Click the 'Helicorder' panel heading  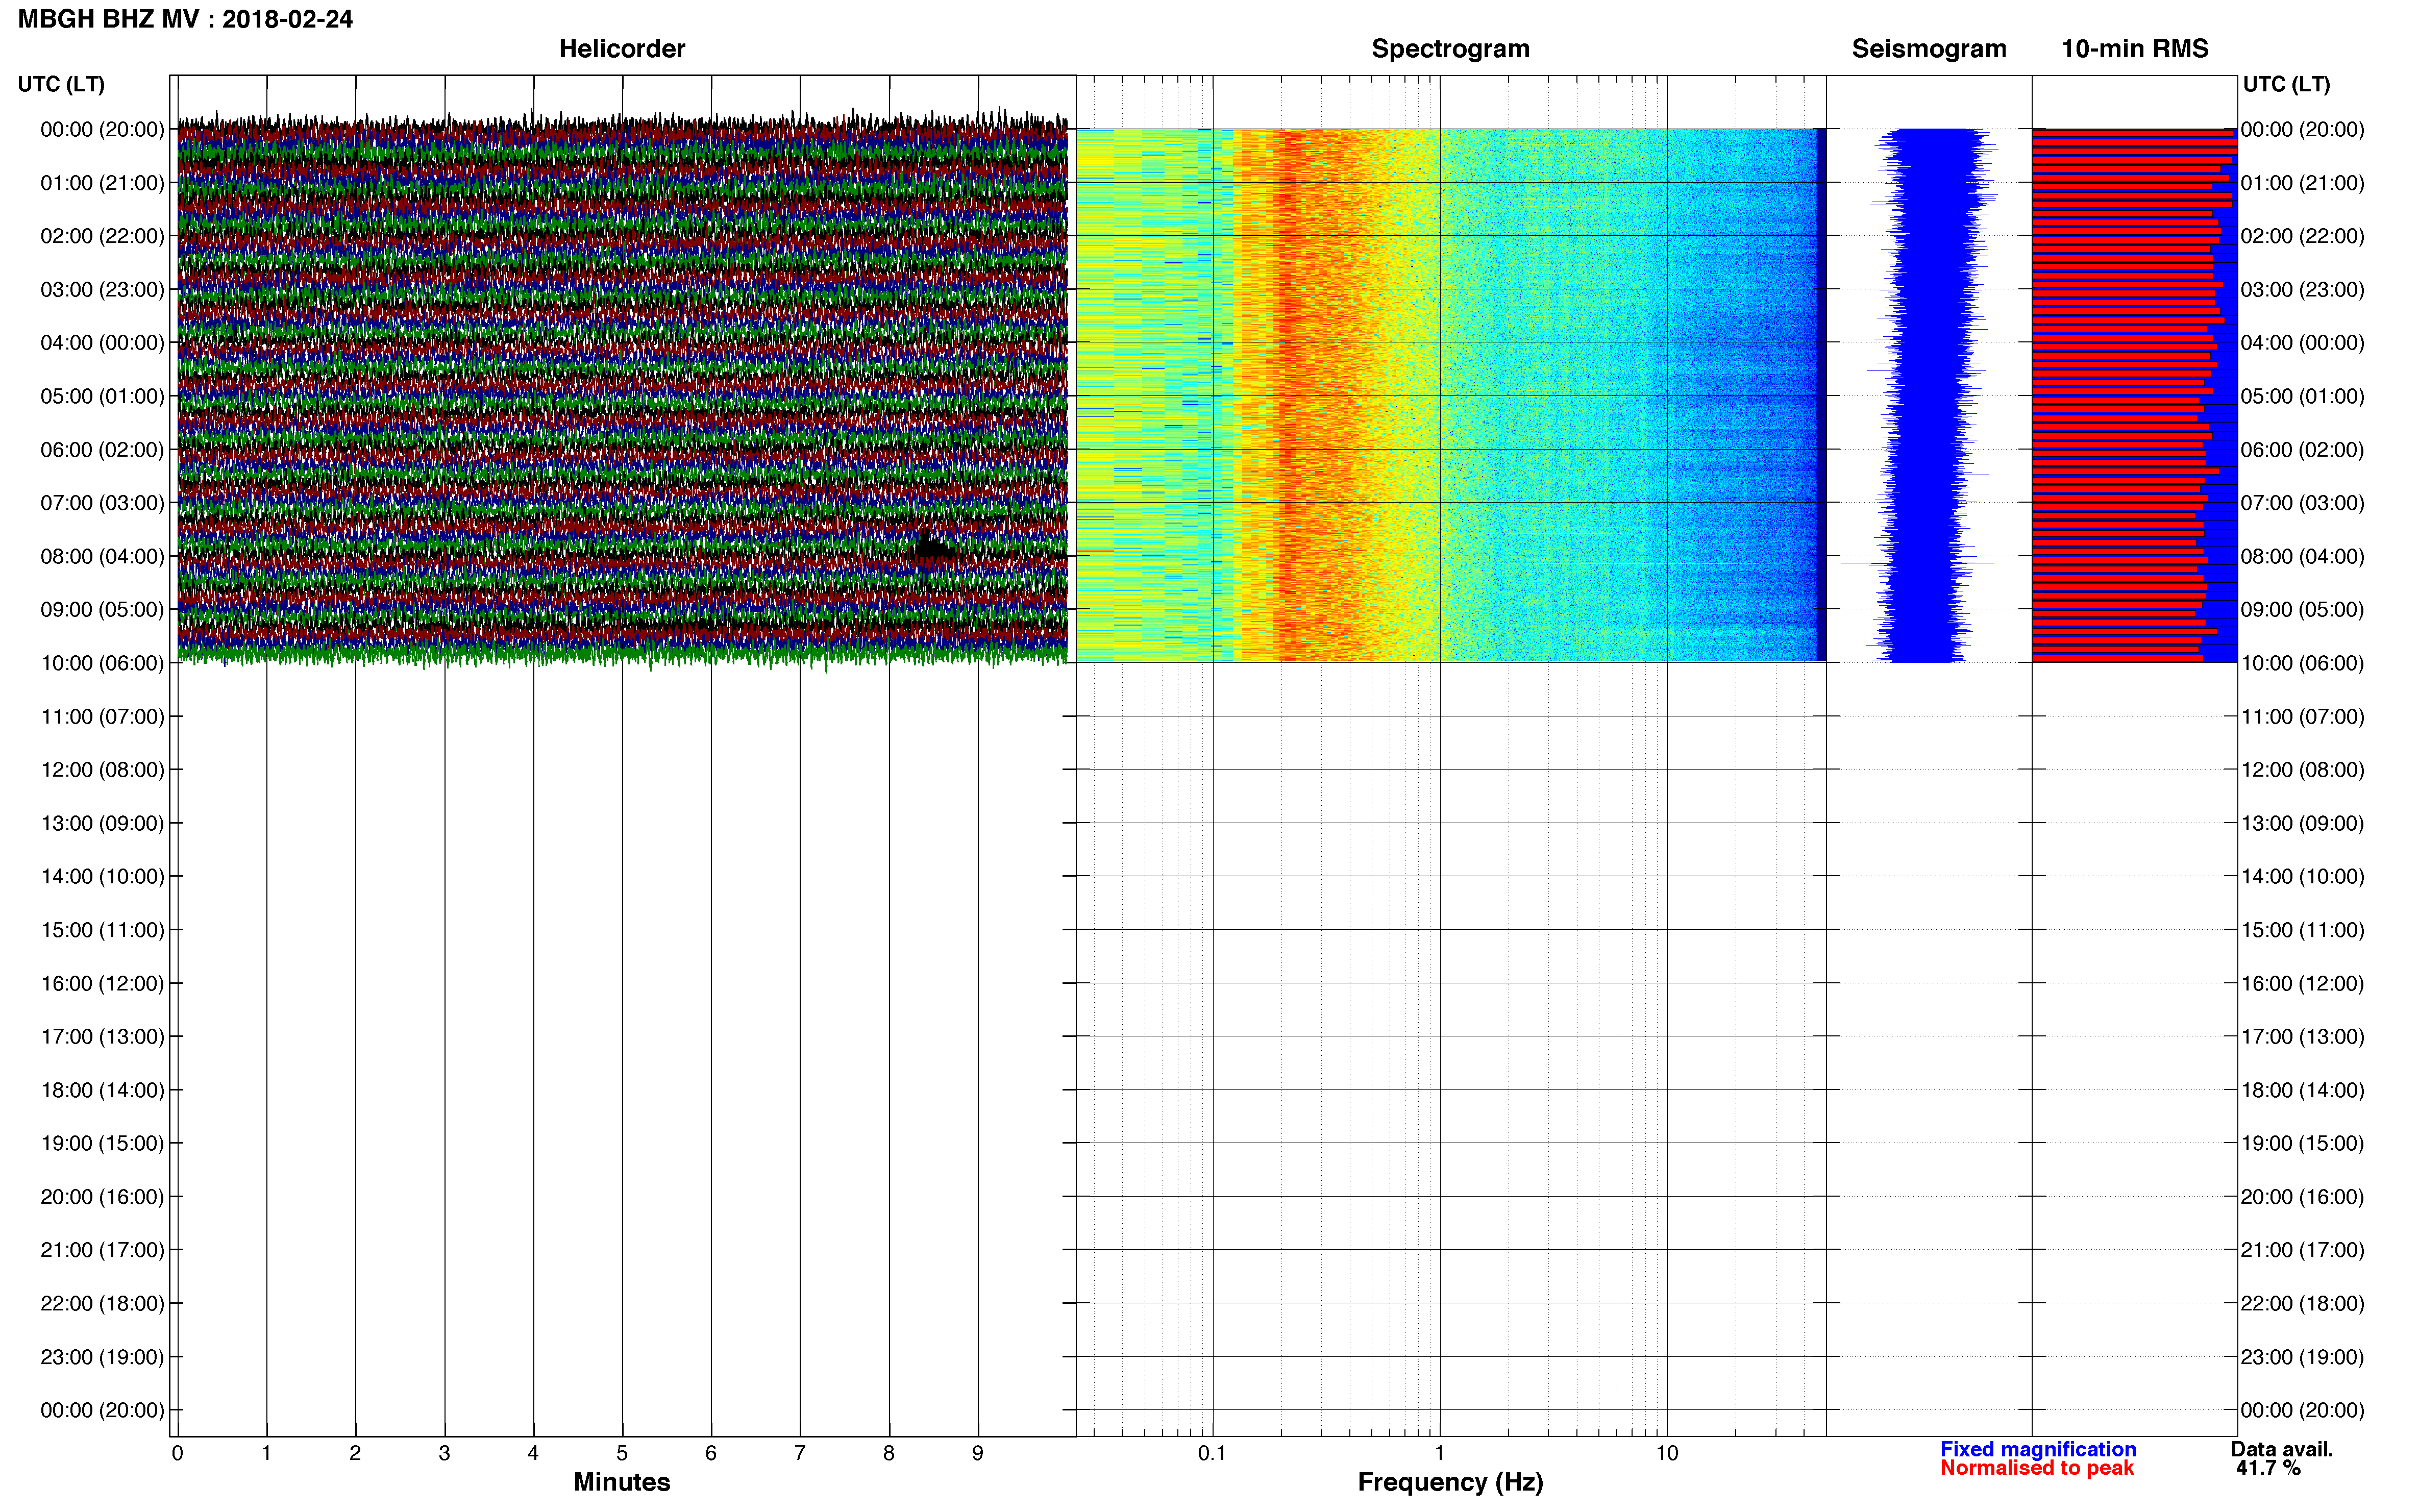621,48
